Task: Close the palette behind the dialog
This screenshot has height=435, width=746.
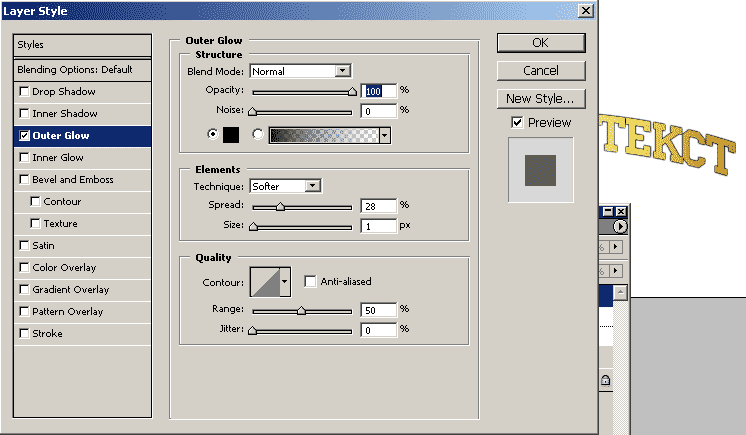Action: 621,211
